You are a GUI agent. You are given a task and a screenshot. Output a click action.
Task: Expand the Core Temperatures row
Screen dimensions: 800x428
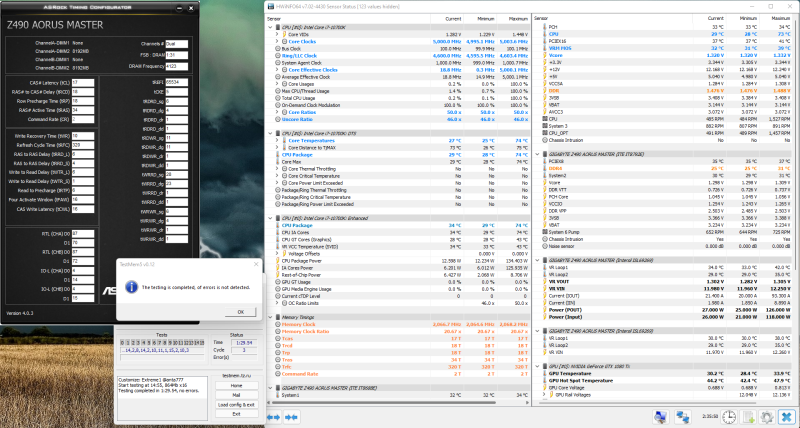pos(277,140)
